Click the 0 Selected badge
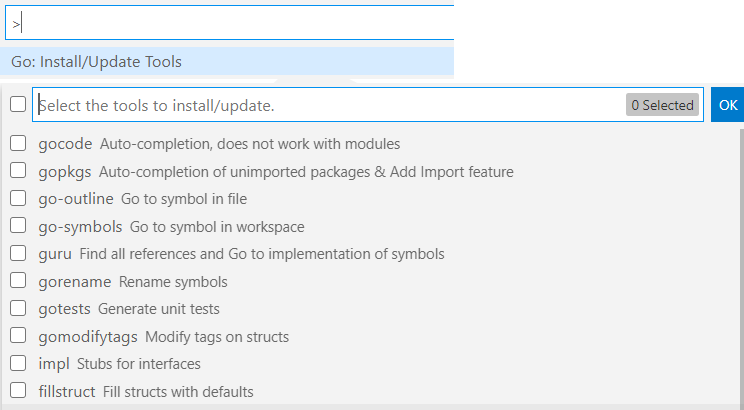Screen dimensions: 744x410 [x=662, y=105]
